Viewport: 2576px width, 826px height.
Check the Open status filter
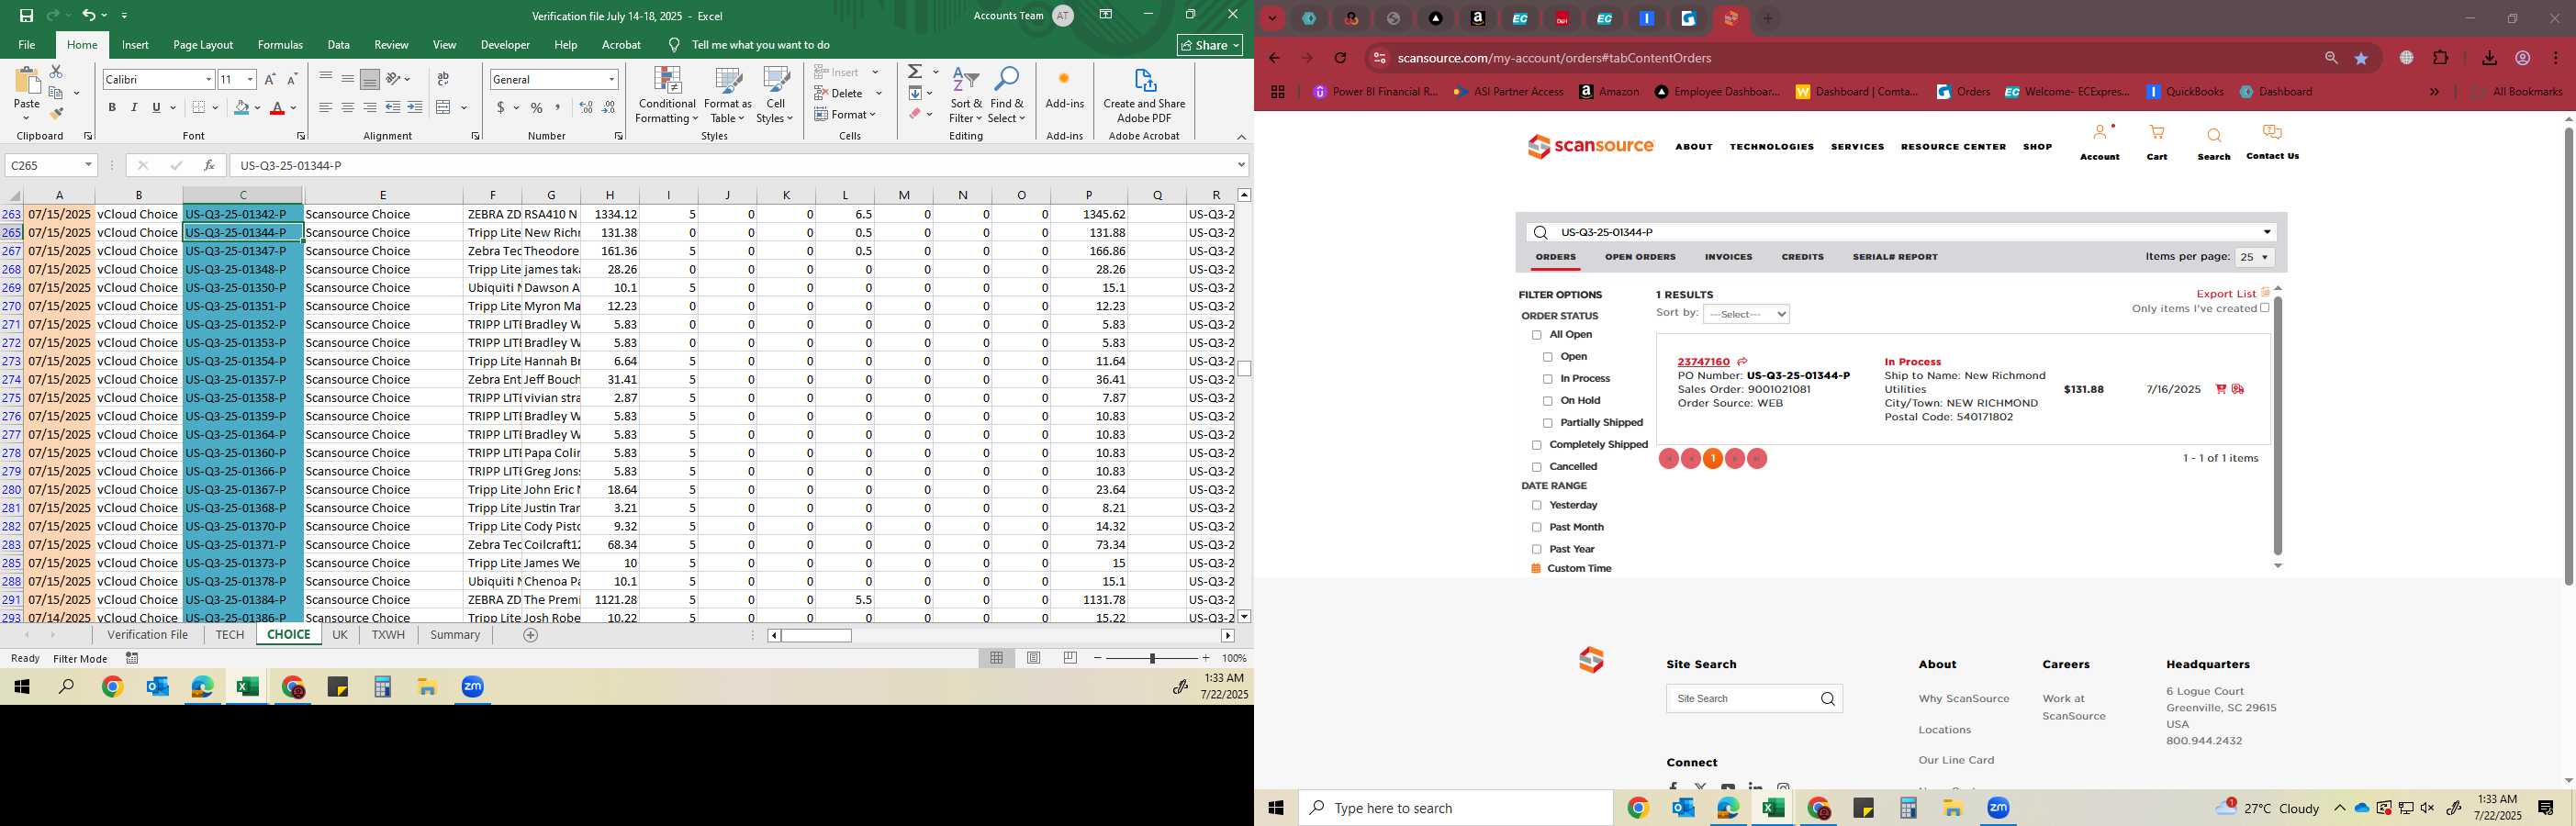tap(1548, 357)
